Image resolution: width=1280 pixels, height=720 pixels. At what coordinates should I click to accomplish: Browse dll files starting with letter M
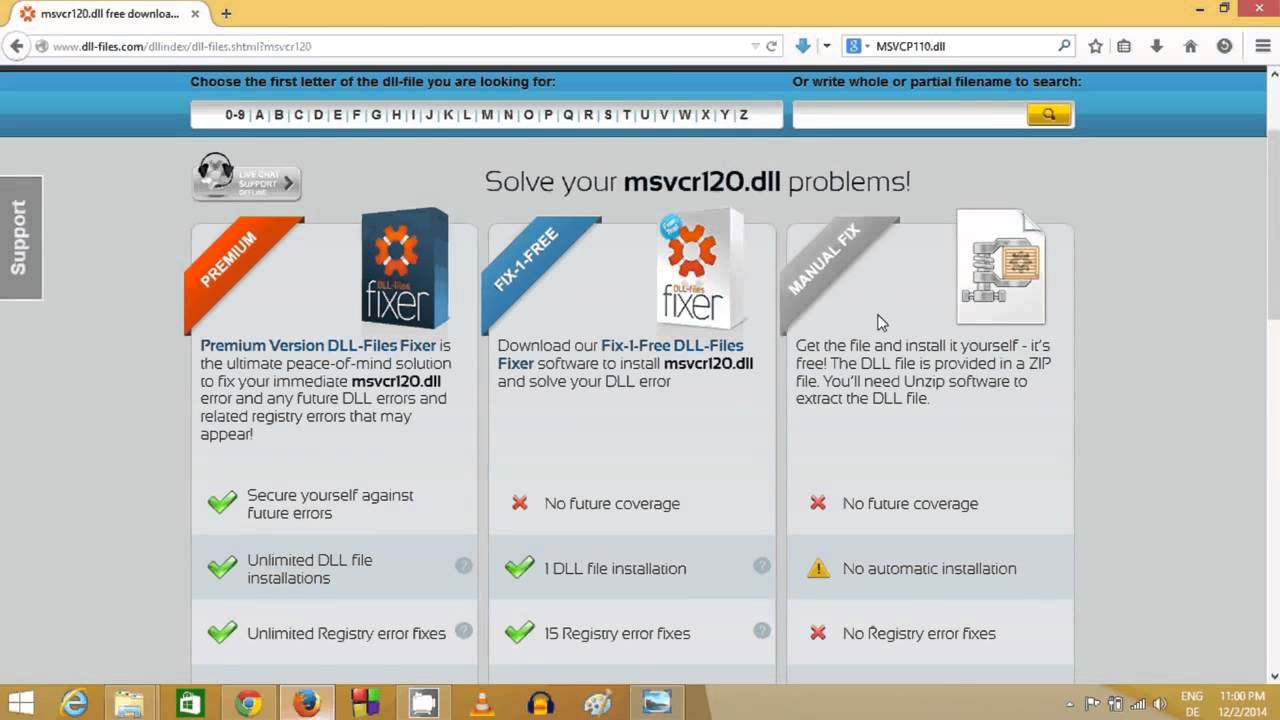click(487, 115)
